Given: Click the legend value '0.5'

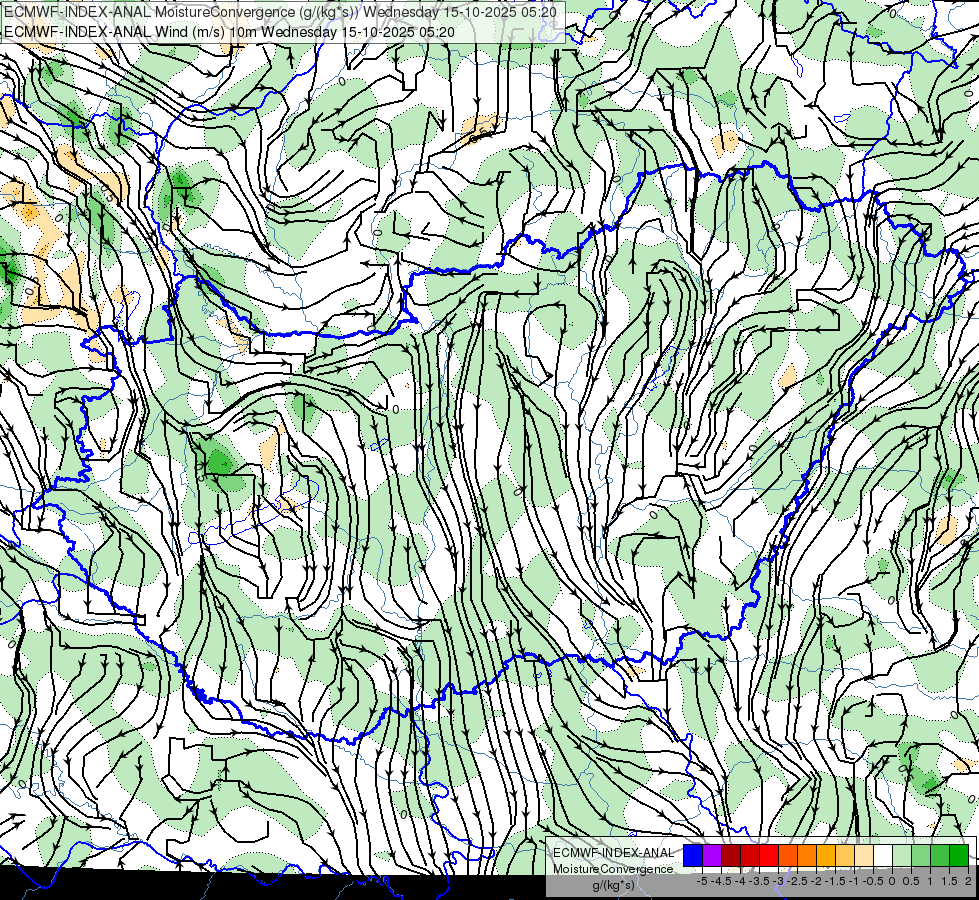Looking at the screenshot, I should 911,881.
